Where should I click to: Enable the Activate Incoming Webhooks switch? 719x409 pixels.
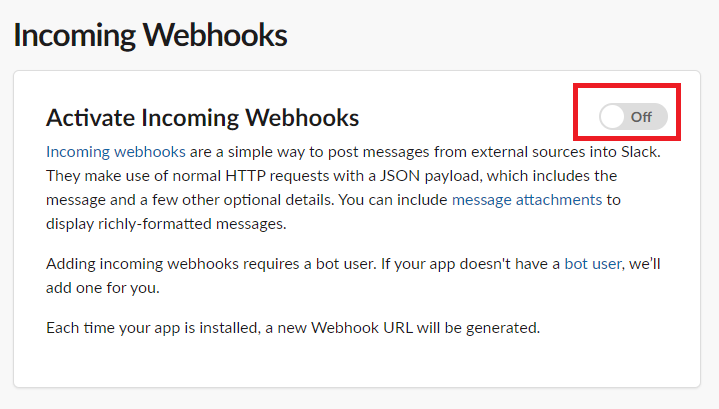[x=630, y=117]
